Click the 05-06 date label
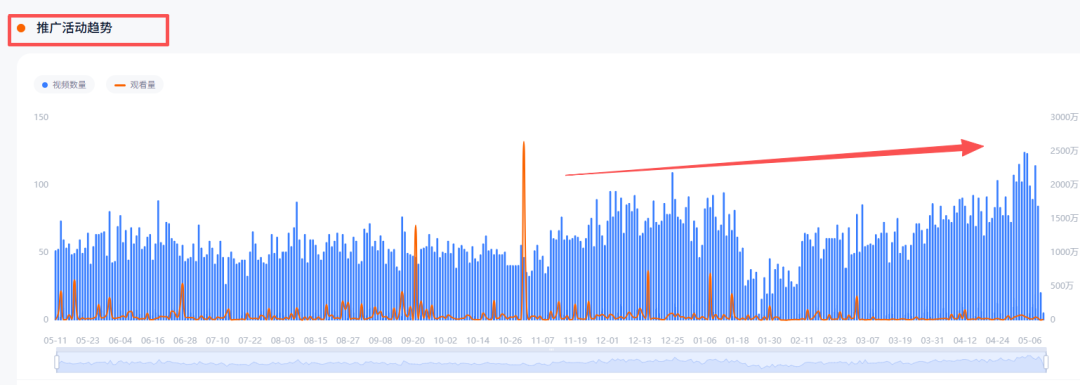The width and height of the screenshot is (1080, 385). pyautogui.click(x=1030, y=340)
